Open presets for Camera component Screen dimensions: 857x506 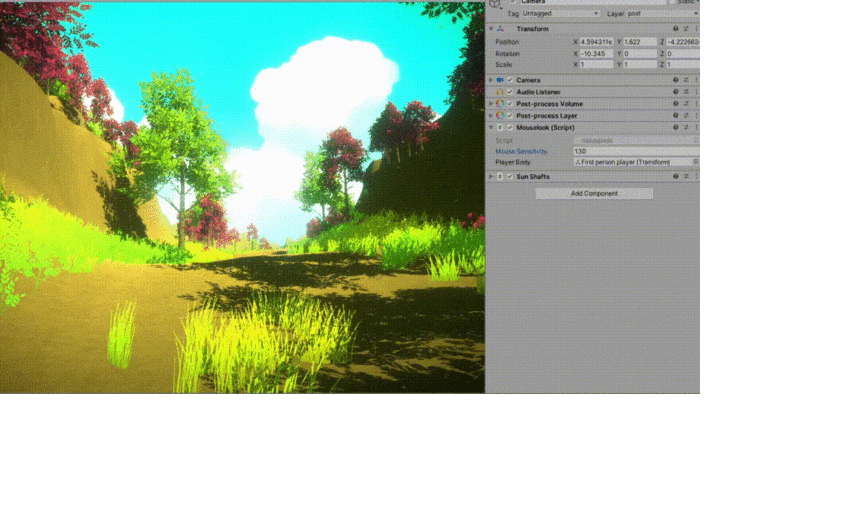(x=686, y=80)
